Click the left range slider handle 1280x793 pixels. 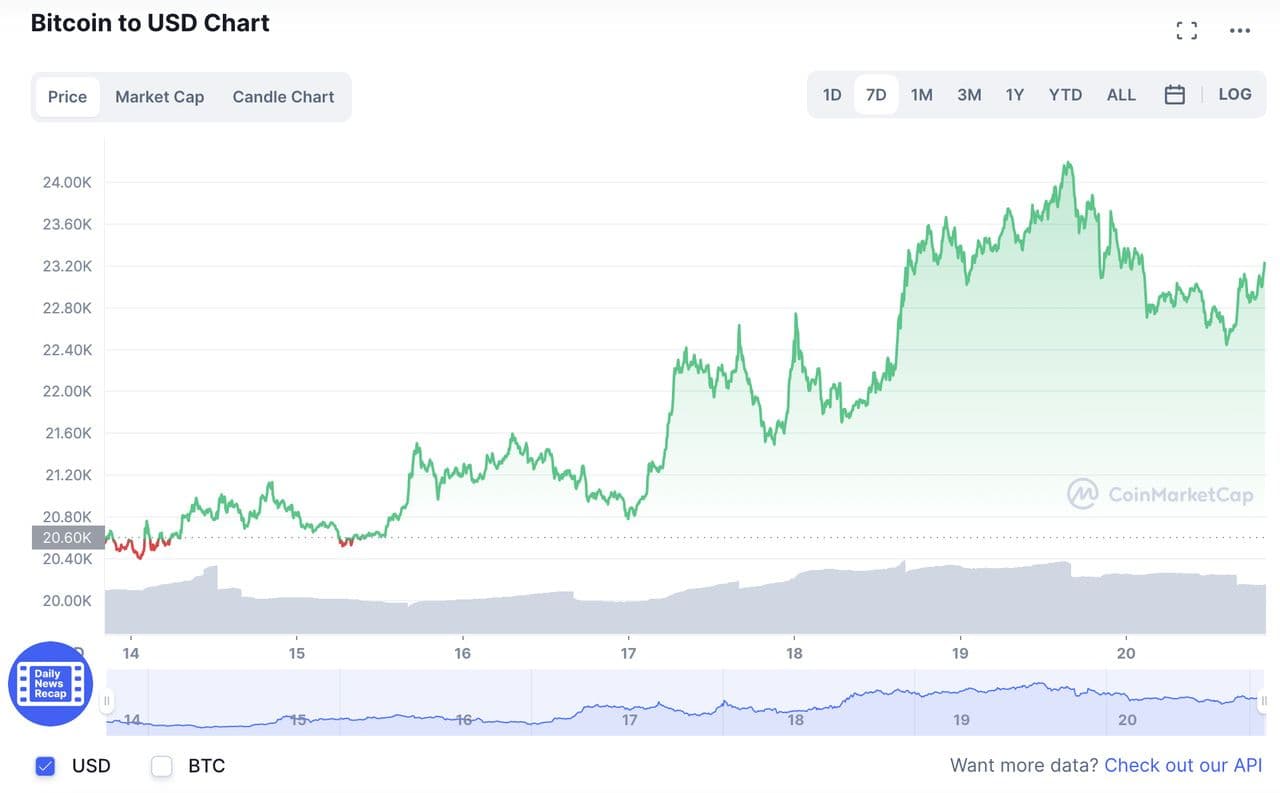[x=107, y=701]
